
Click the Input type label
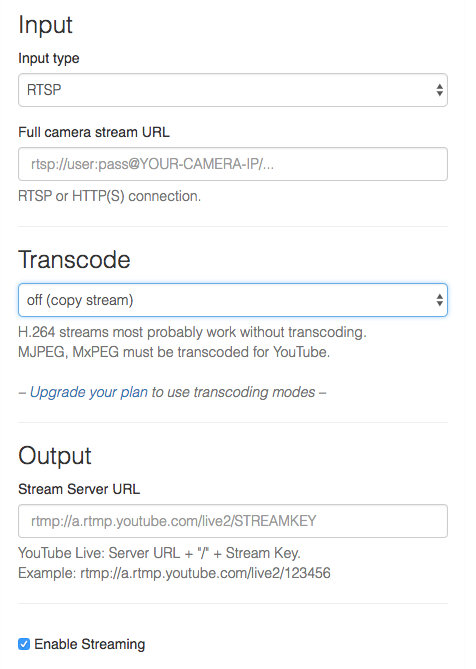49,58
